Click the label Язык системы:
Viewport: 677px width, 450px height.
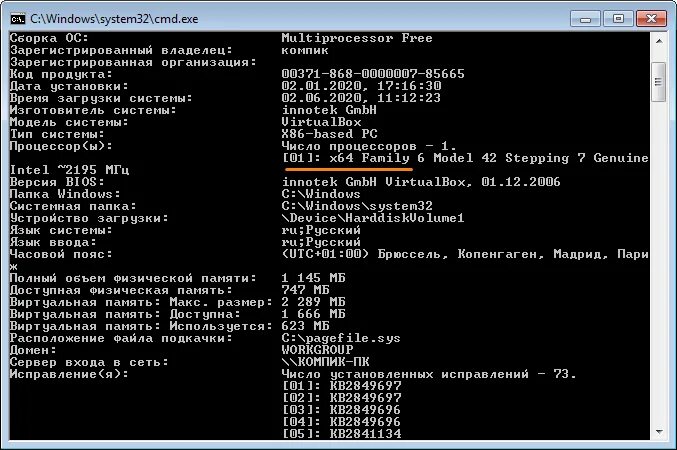[61, 230]
